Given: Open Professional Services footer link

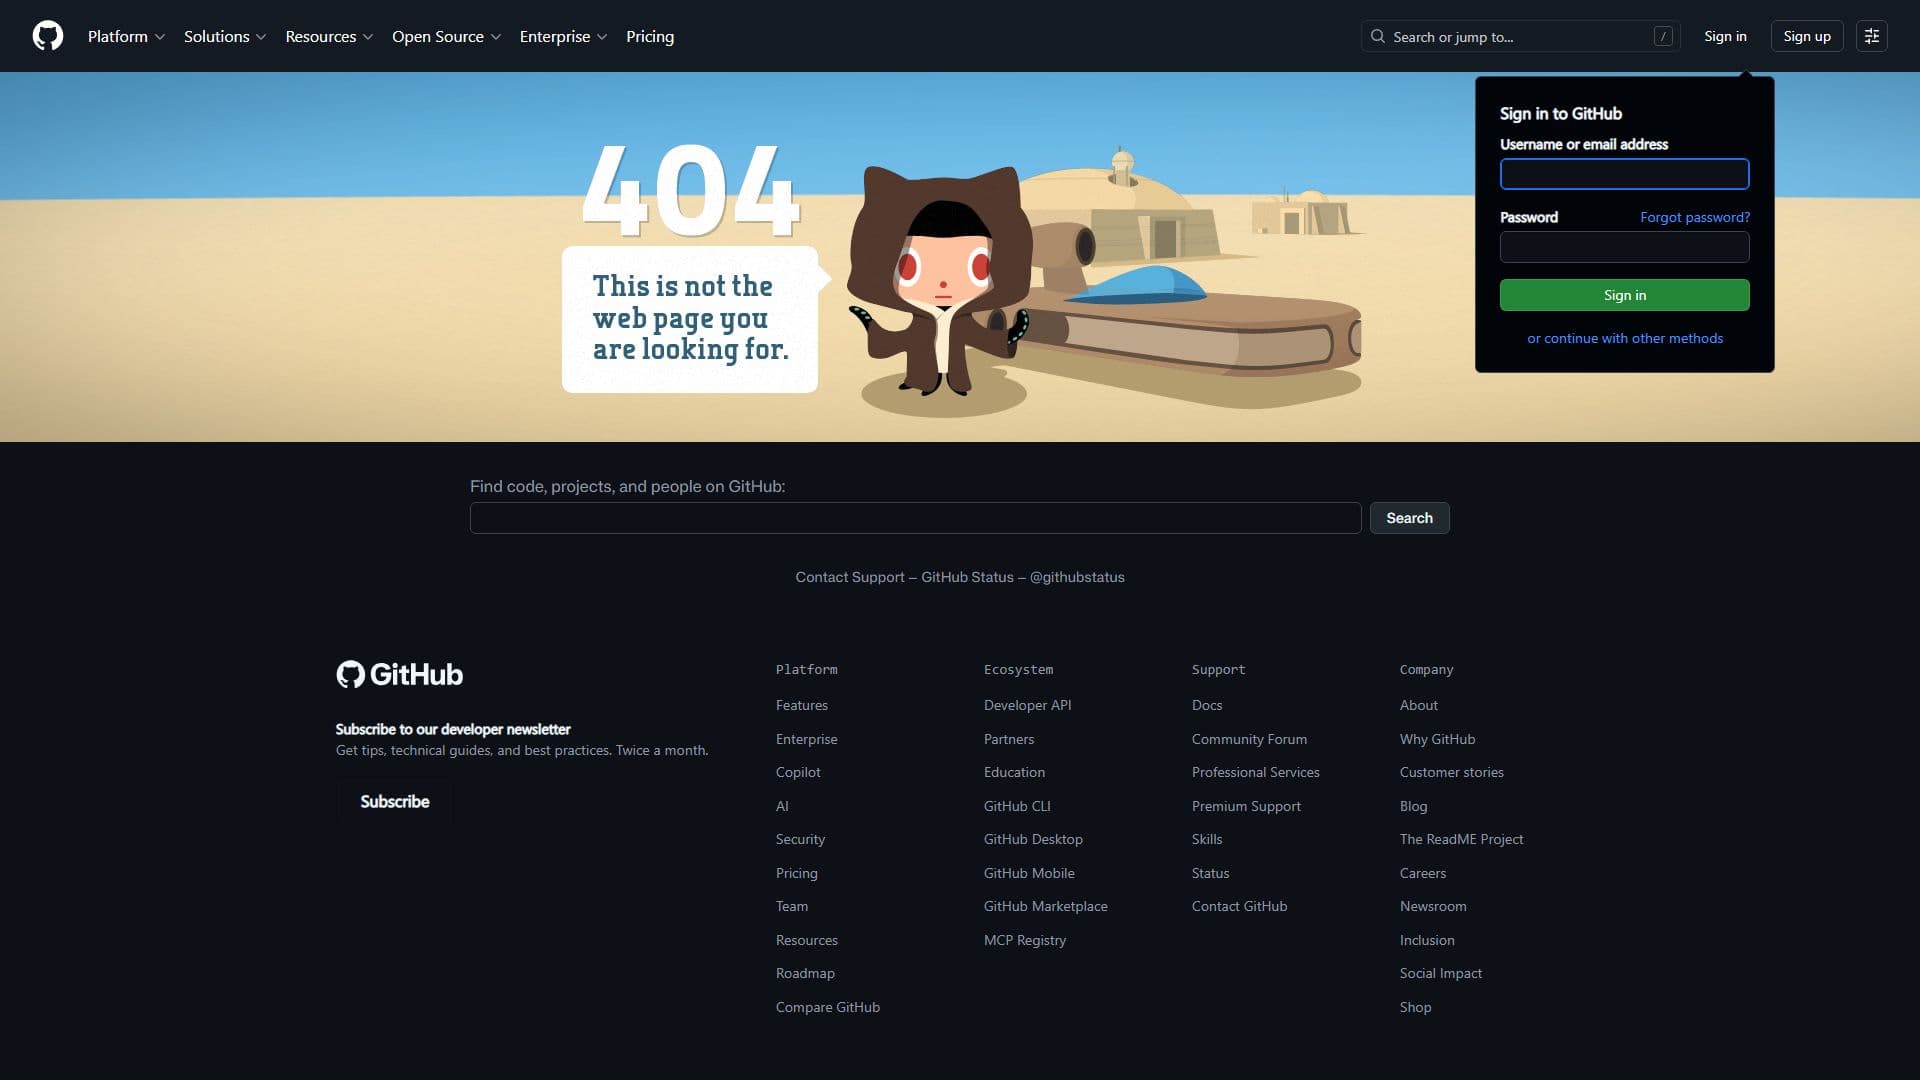Looking at the screenshot, I should 1255,772.
